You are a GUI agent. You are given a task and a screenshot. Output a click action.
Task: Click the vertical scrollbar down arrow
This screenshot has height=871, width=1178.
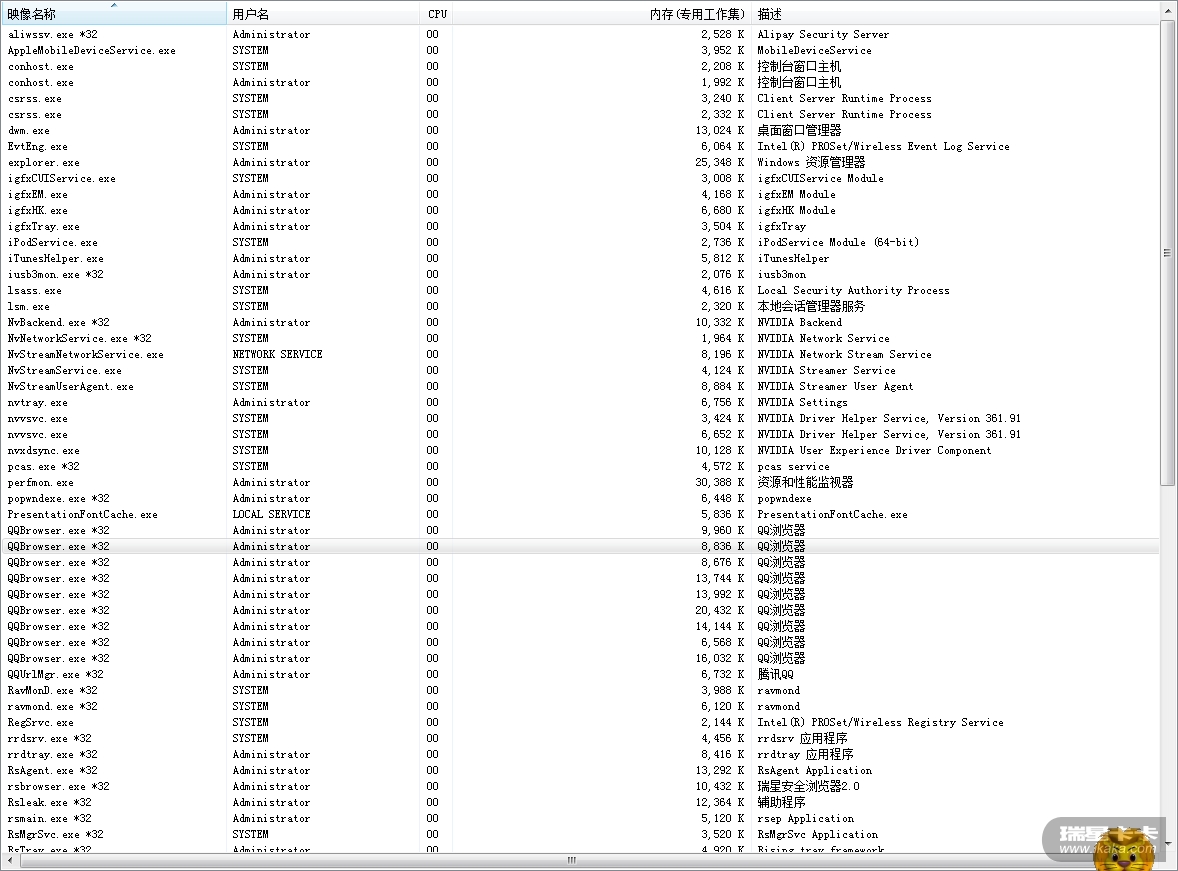pos(1167,844)
